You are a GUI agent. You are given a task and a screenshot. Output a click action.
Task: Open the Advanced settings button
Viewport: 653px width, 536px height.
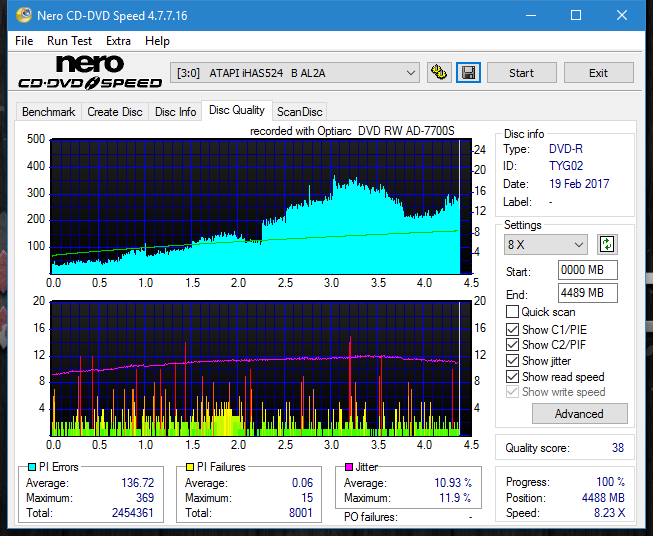pos(579,414)
